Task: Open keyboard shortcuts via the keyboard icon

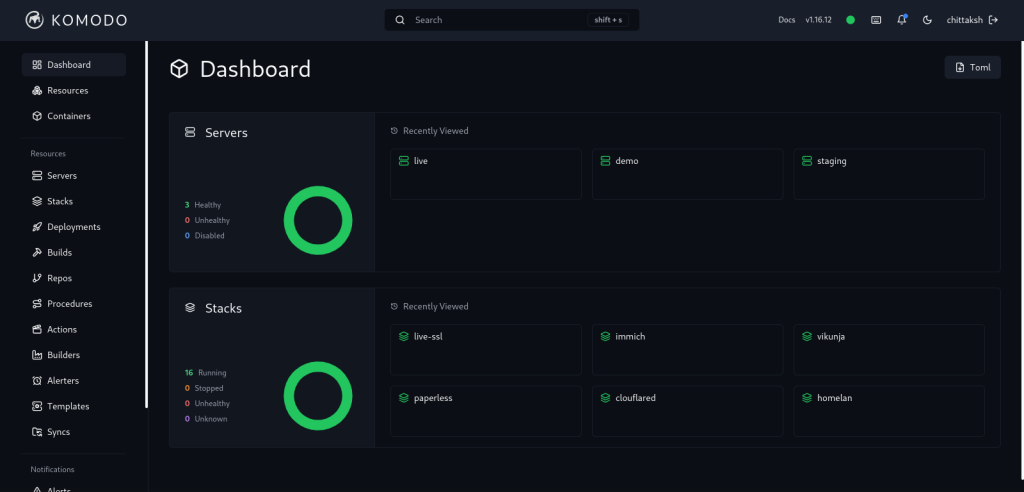Action: [876, 20]
